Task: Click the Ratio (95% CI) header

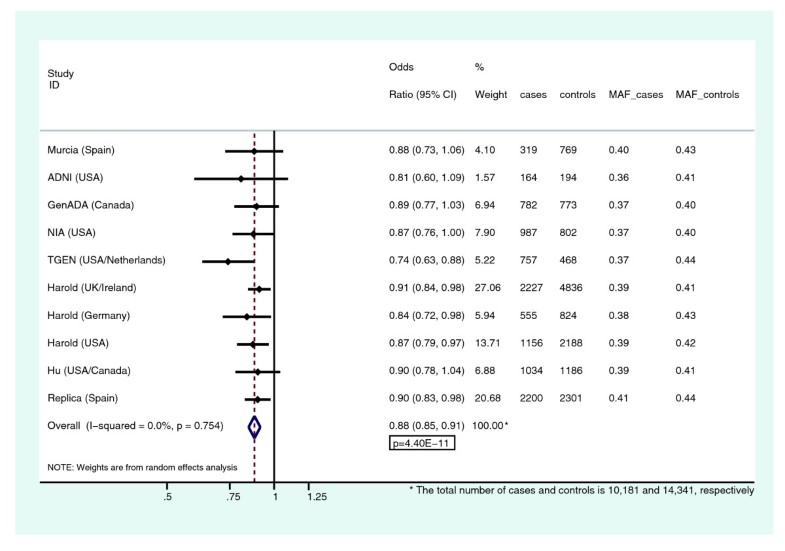Action: click(x=423, y=95)
